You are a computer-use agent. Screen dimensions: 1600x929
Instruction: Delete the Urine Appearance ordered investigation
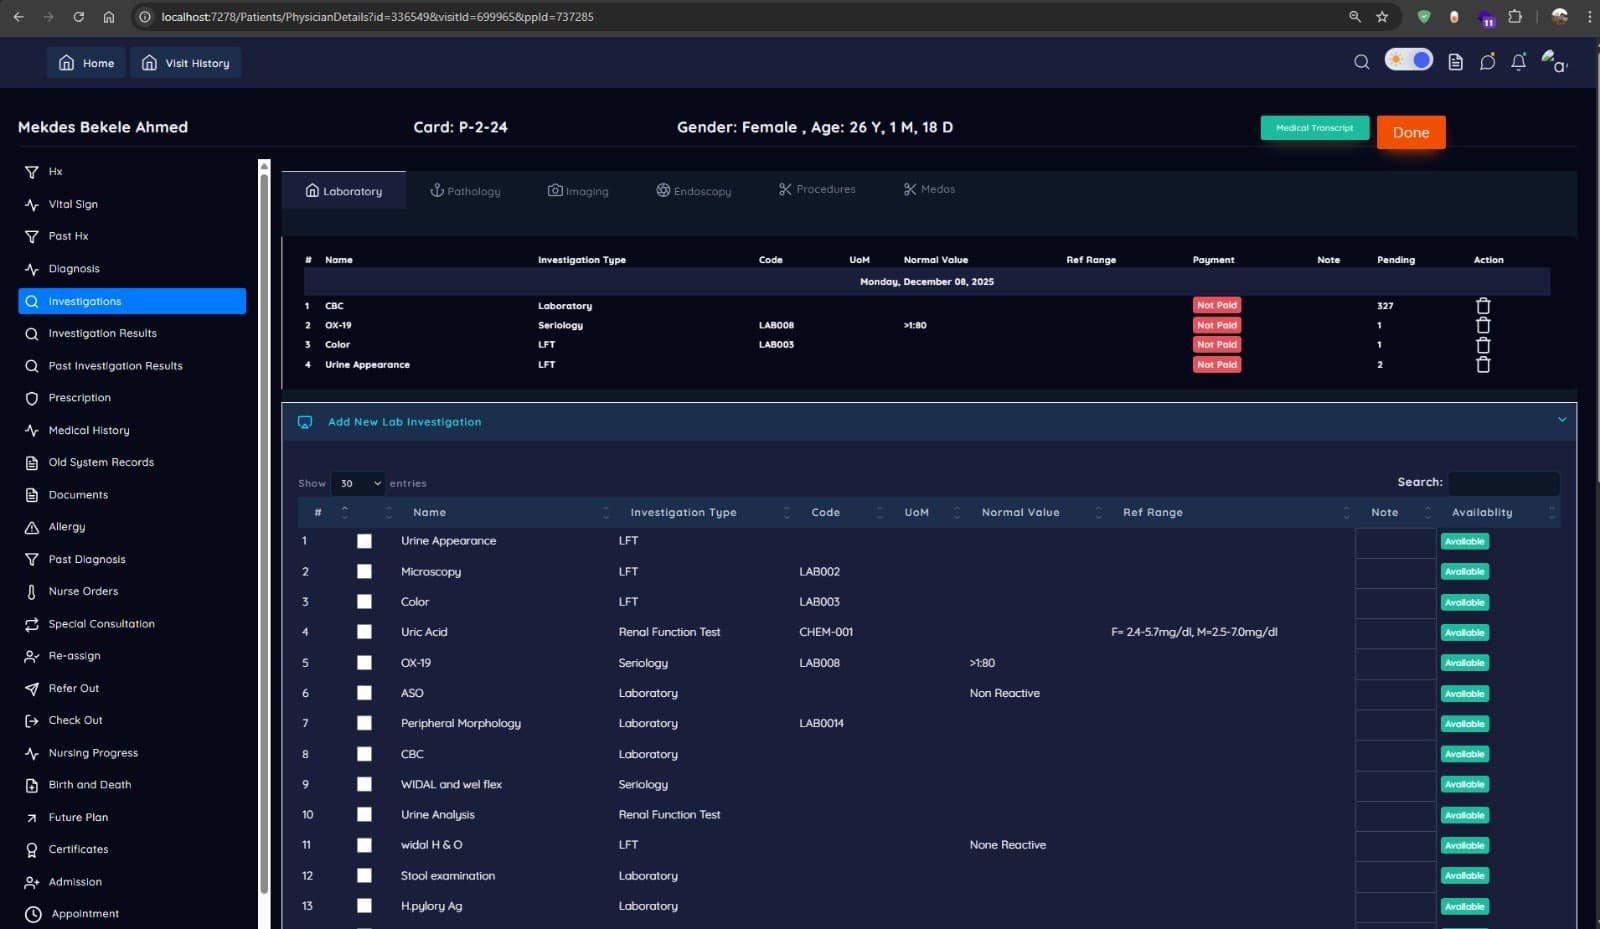coord(1483,365)
